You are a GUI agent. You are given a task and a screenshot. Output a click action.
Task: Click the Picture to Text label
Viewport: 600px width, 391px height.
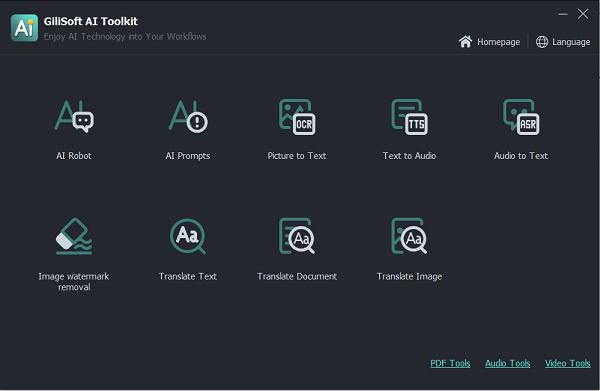(x=297, y=156)
